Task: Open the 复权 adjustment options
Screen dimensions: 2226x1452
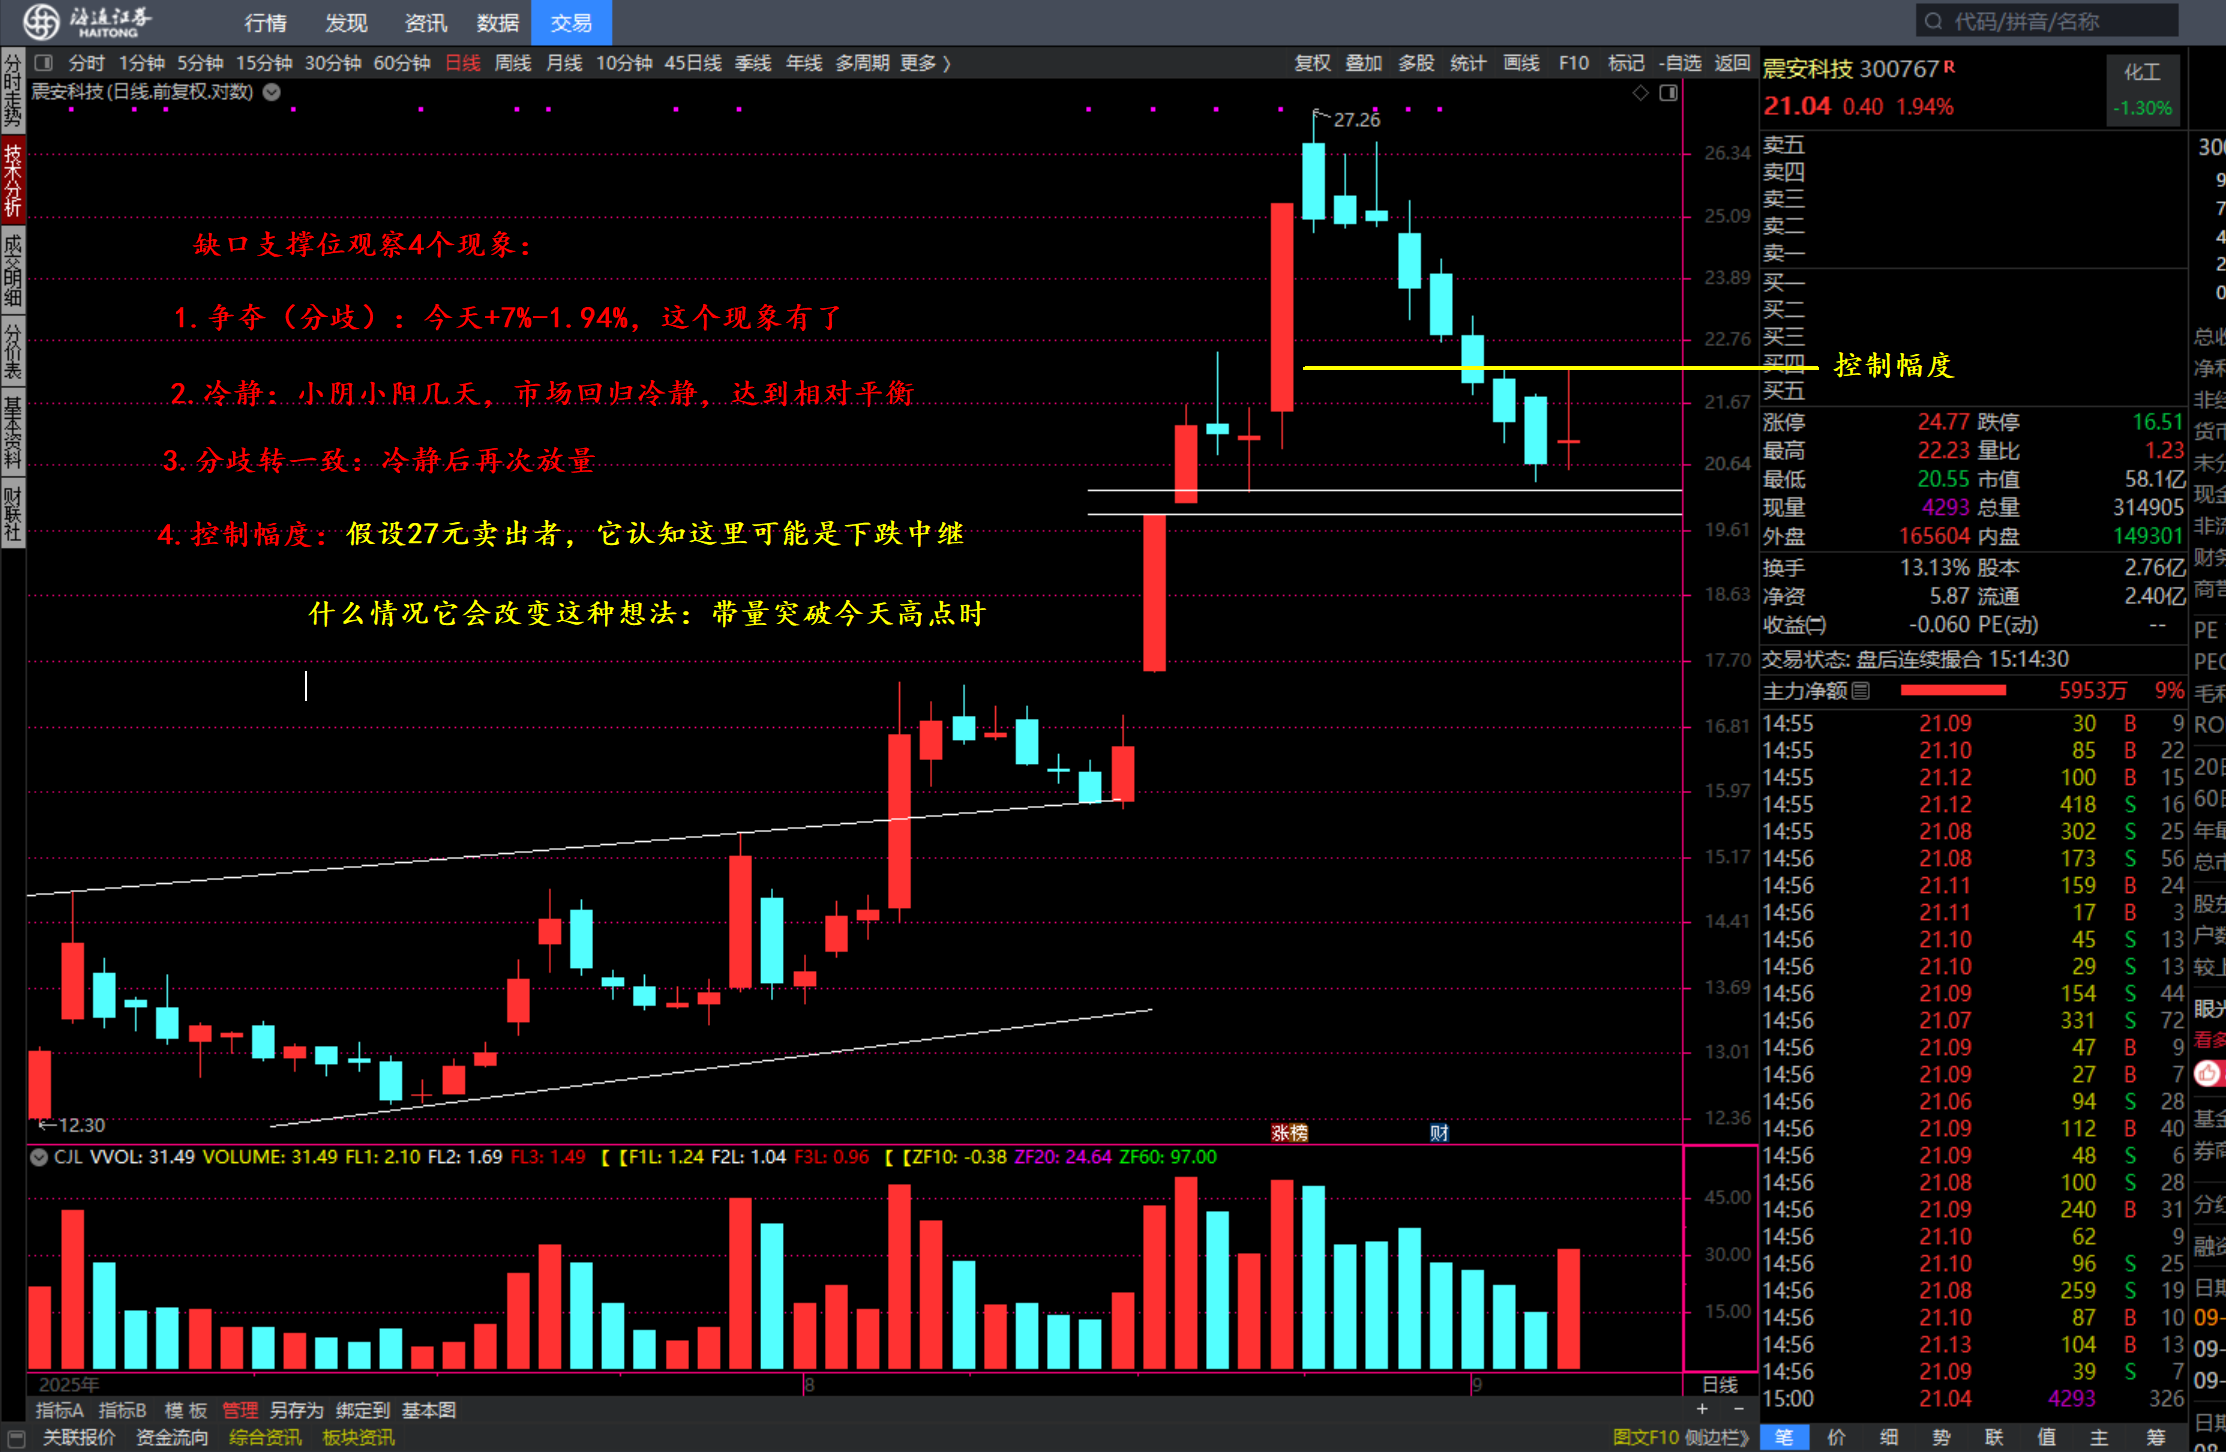Action: click(x=1312, y=63)
